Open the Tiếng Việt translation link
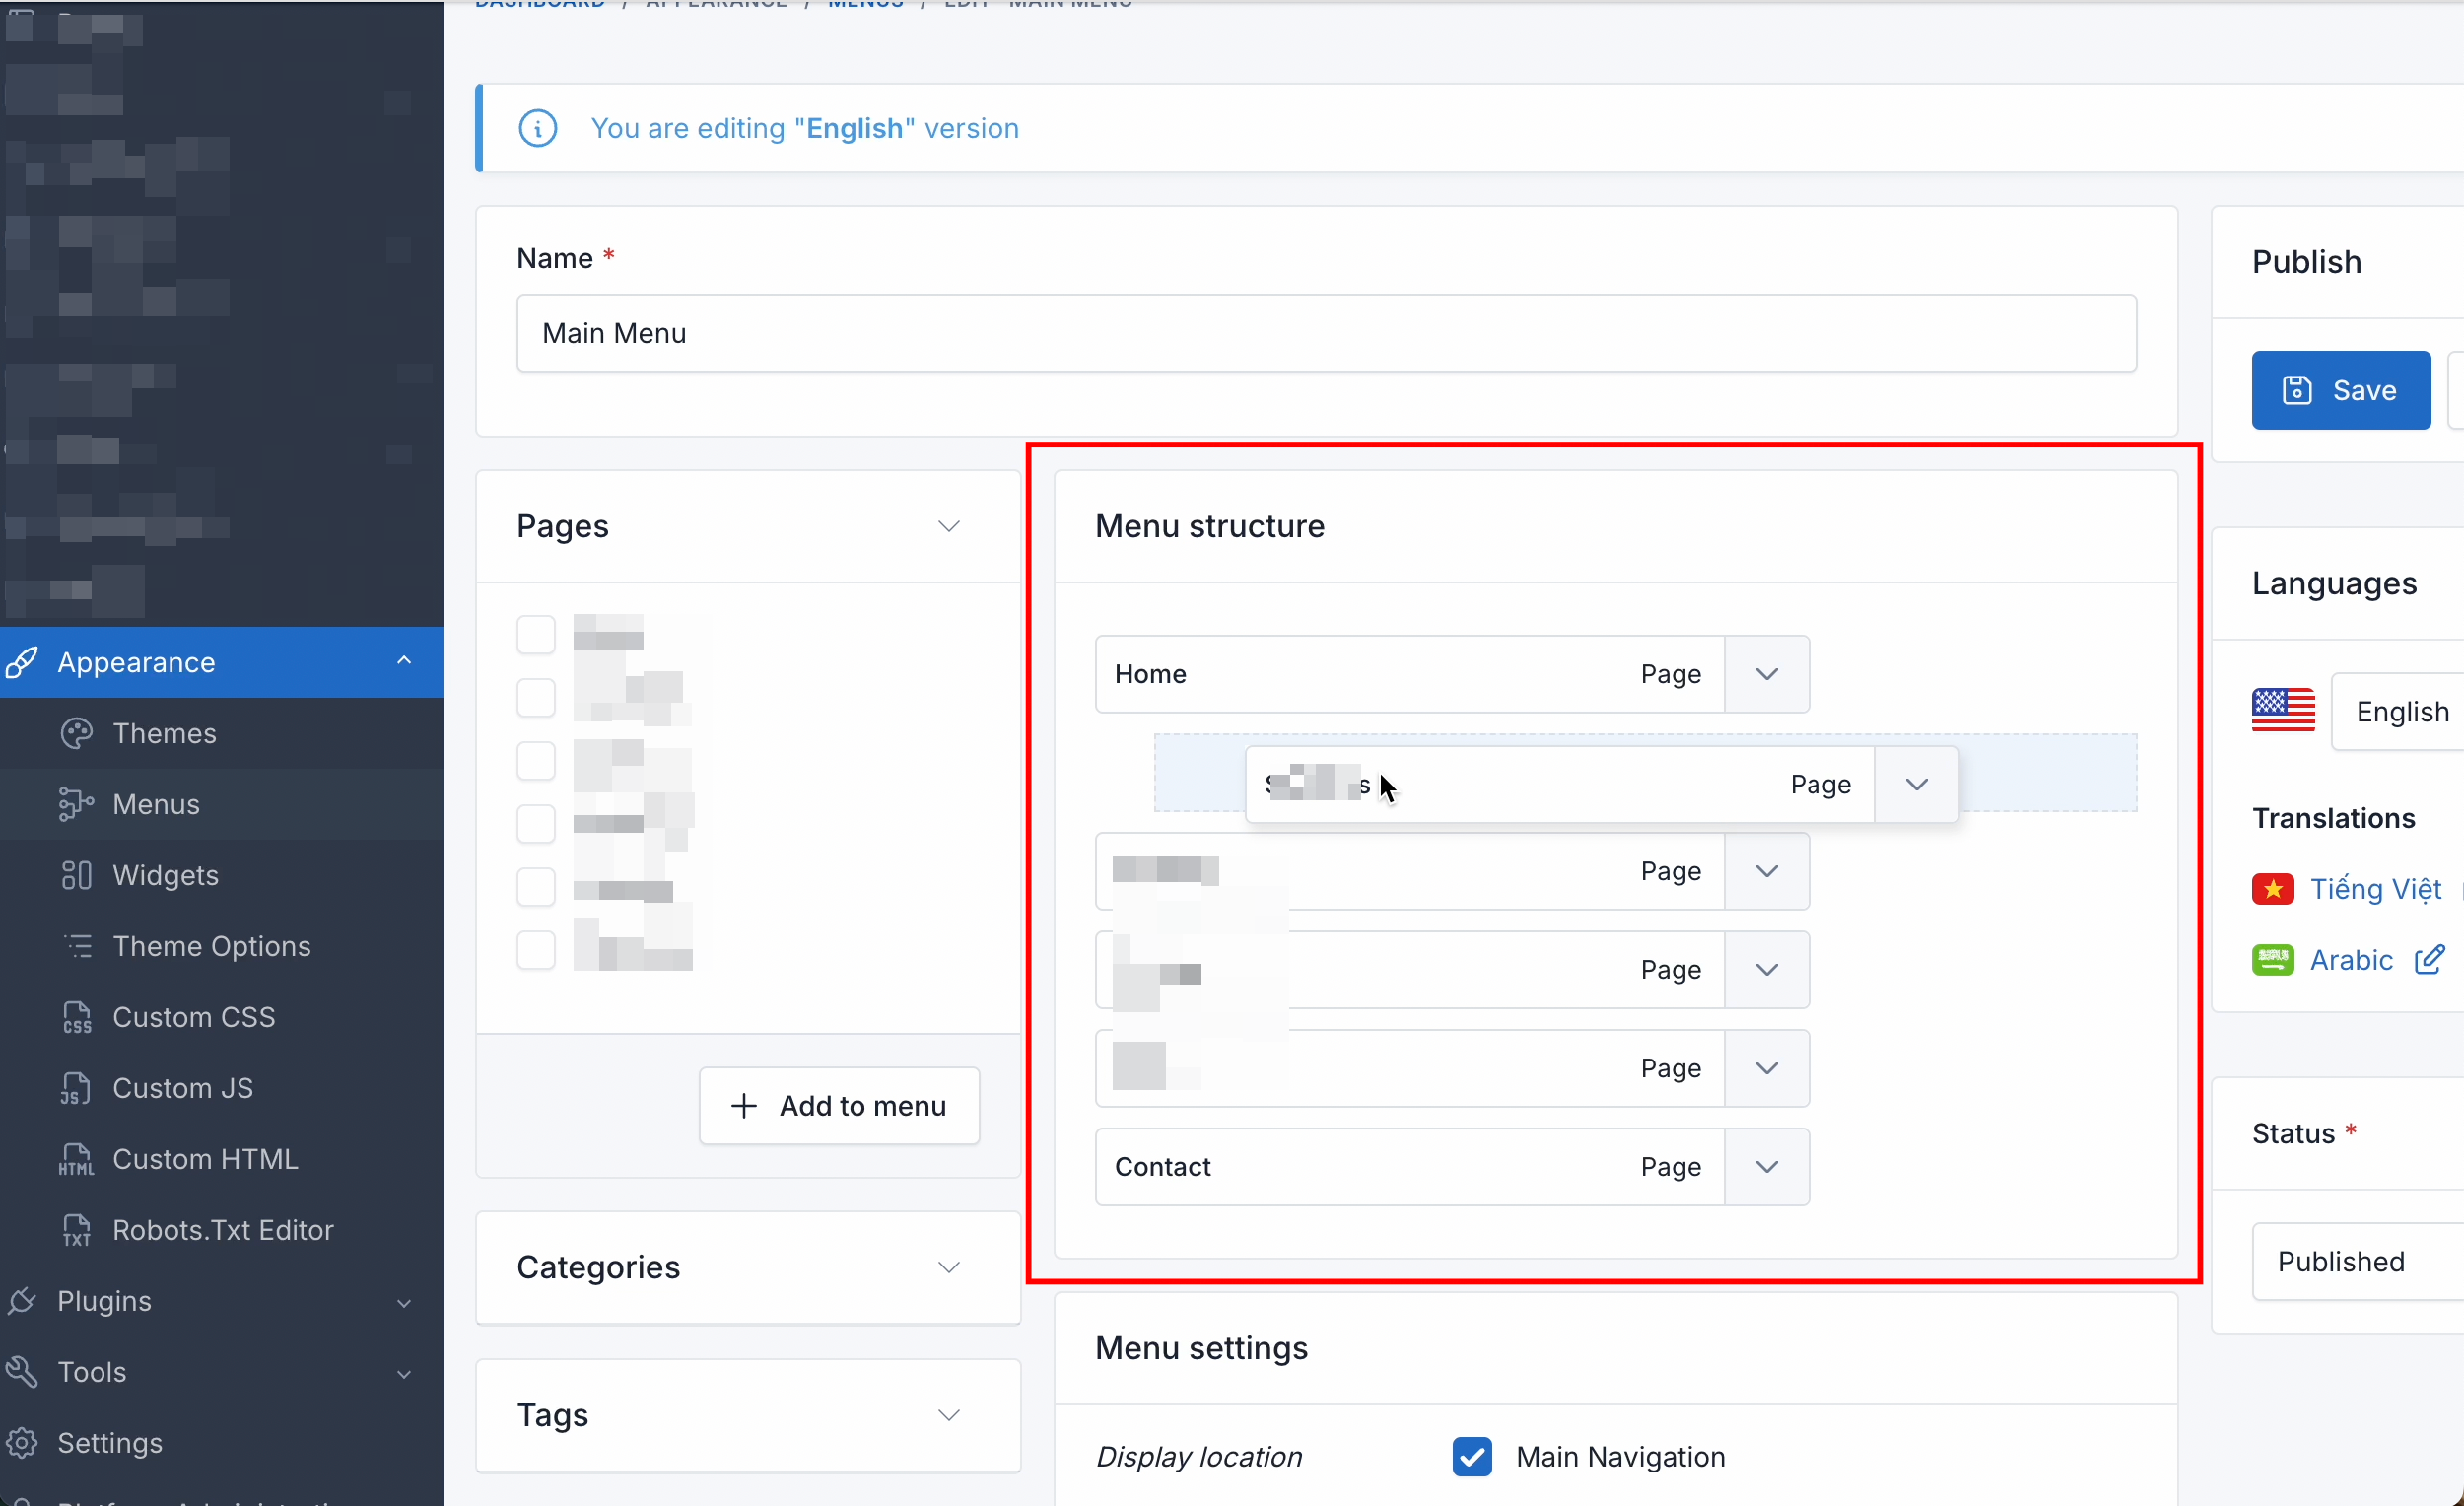 [2376, 889]
